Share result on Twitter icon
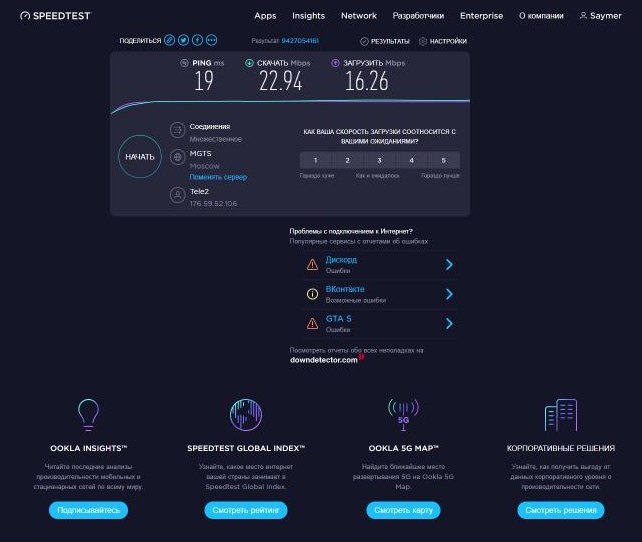This screenshot has height=542, width=642. pos(183,40)
